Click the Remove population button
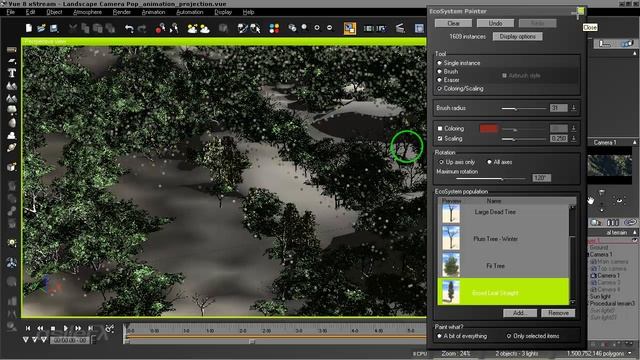Viewport: 640px width, 360px height. 558,313
